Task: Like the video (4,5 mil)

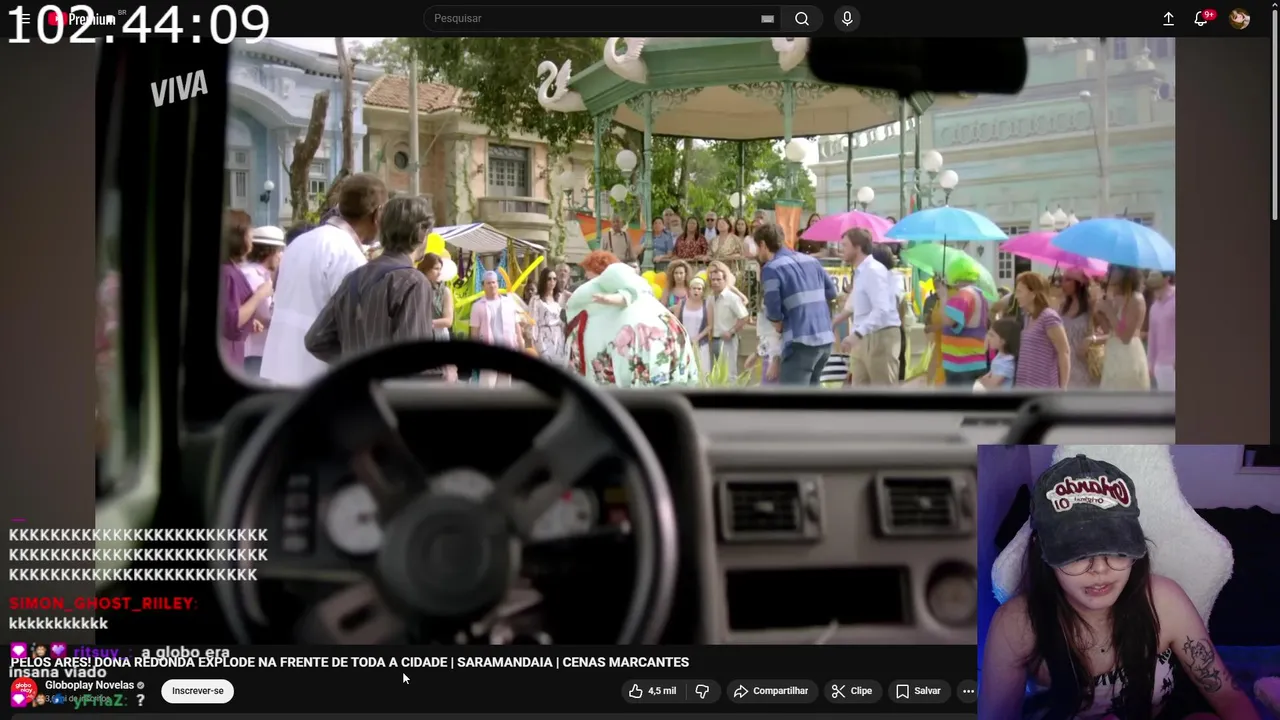Action: click(653, 691)
